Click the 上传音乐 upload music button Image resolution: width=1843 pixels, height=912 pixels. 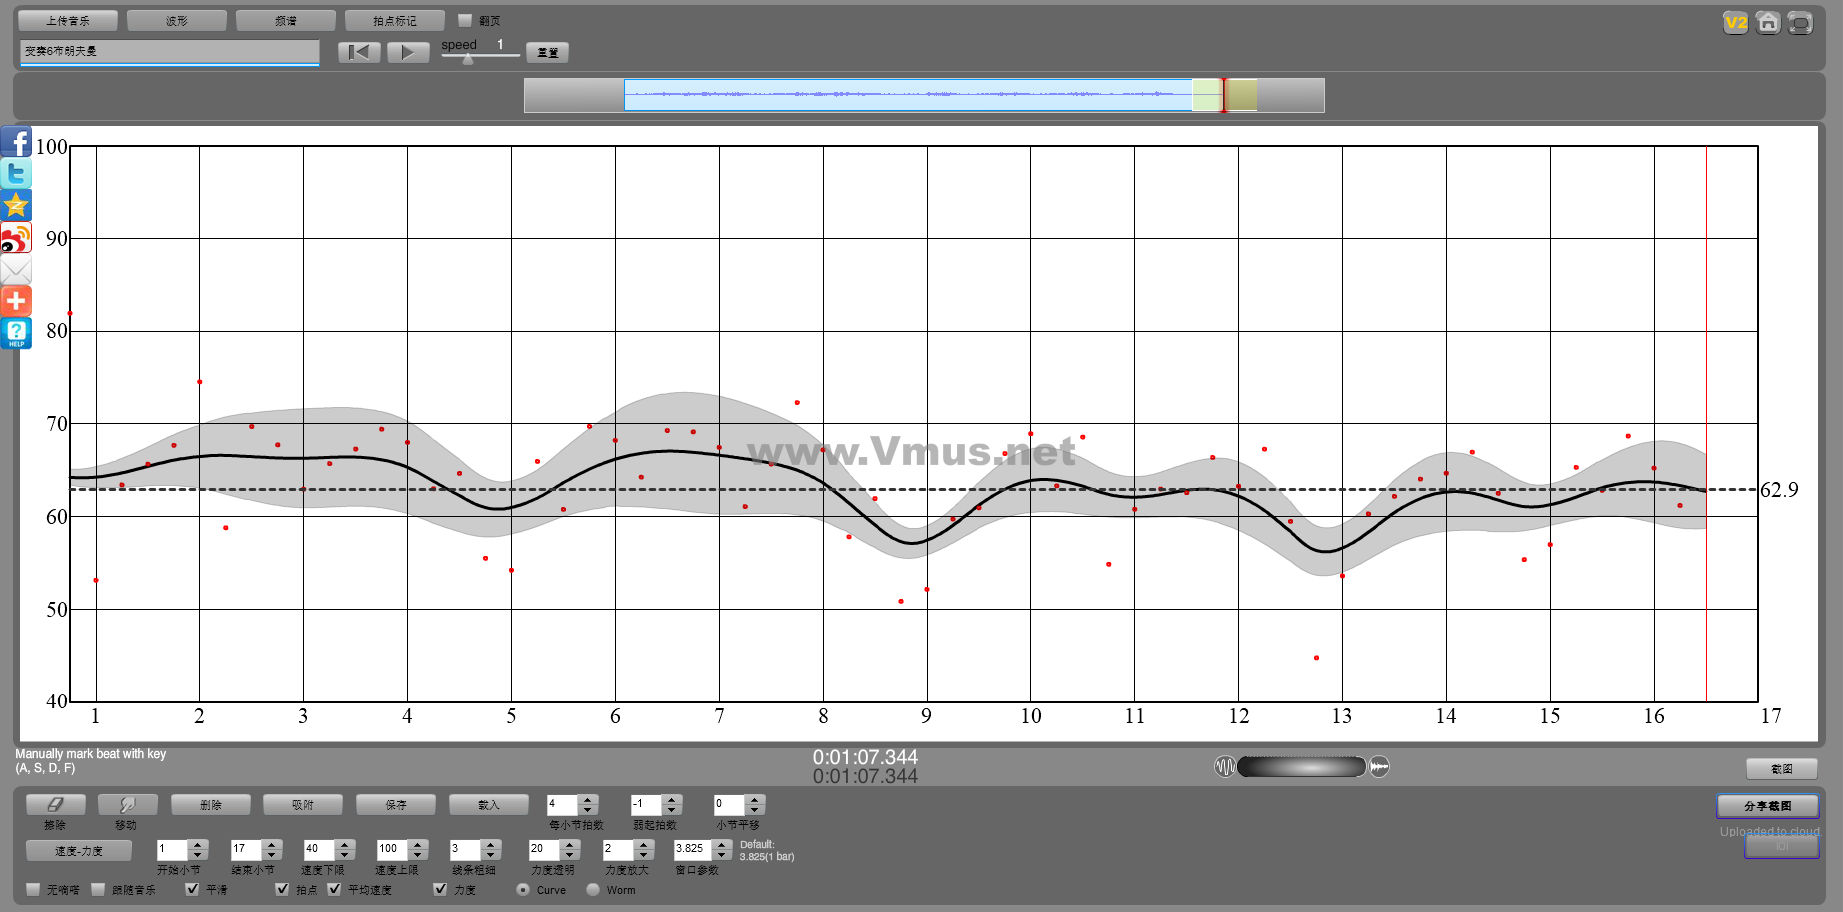68,20
